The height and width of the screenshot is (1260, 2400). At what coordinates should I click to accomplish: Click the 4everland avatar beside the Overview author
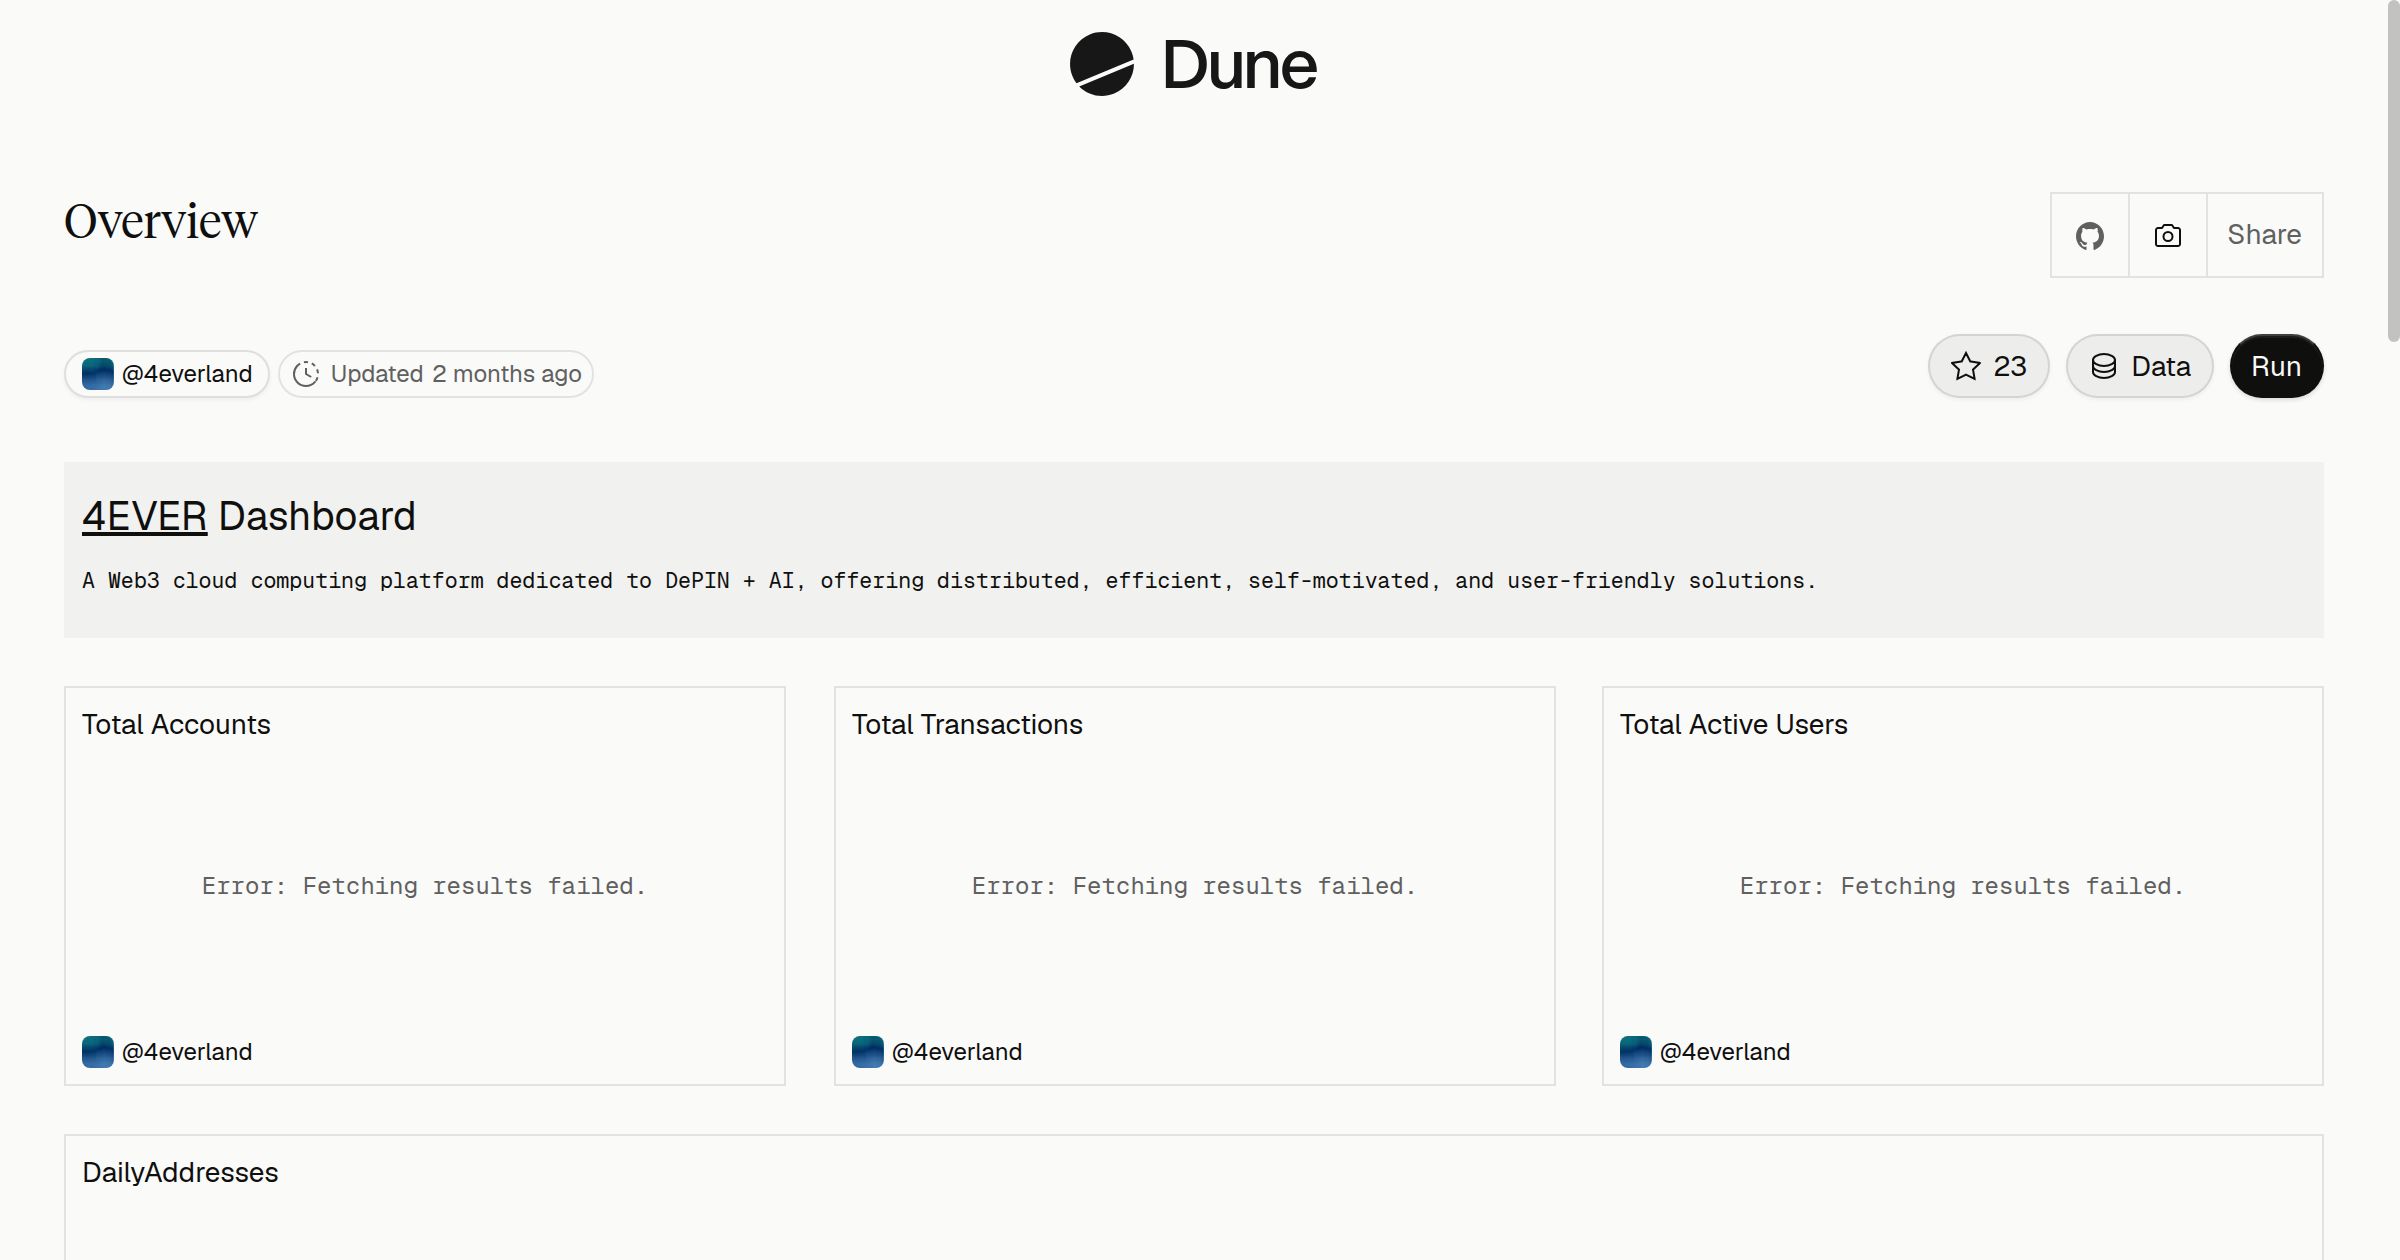[97, 374]
